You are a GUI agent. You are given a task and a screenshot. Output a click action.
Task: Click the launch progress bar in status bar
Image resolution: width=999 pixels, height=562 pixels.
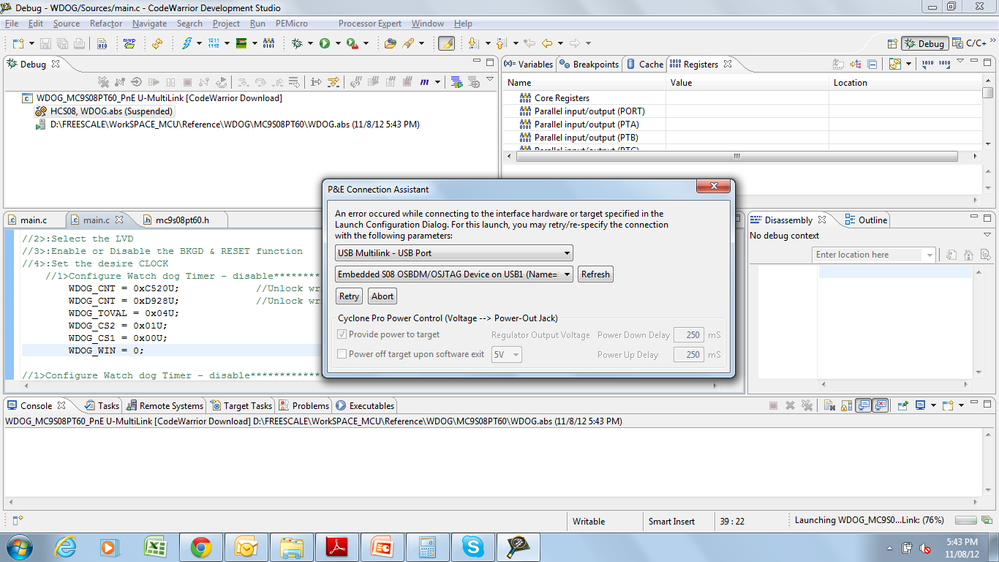[x=966, y=521]
